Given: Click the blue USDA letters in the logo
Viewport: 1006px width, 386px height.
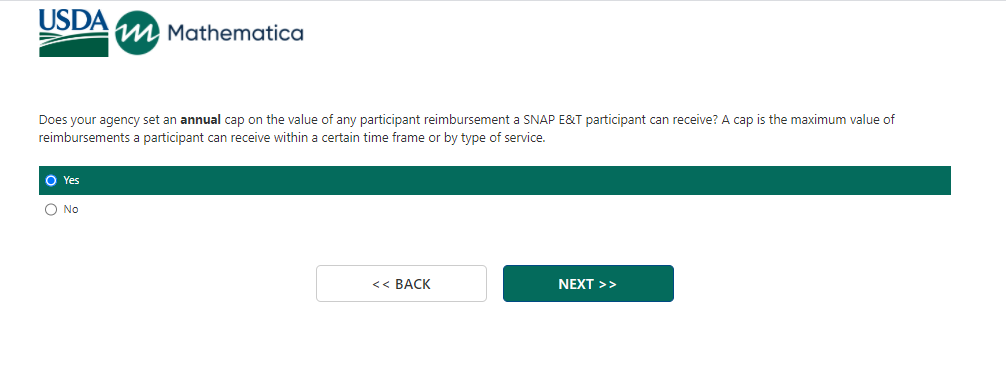Looking at the screenshot, I should click(74, 20).
